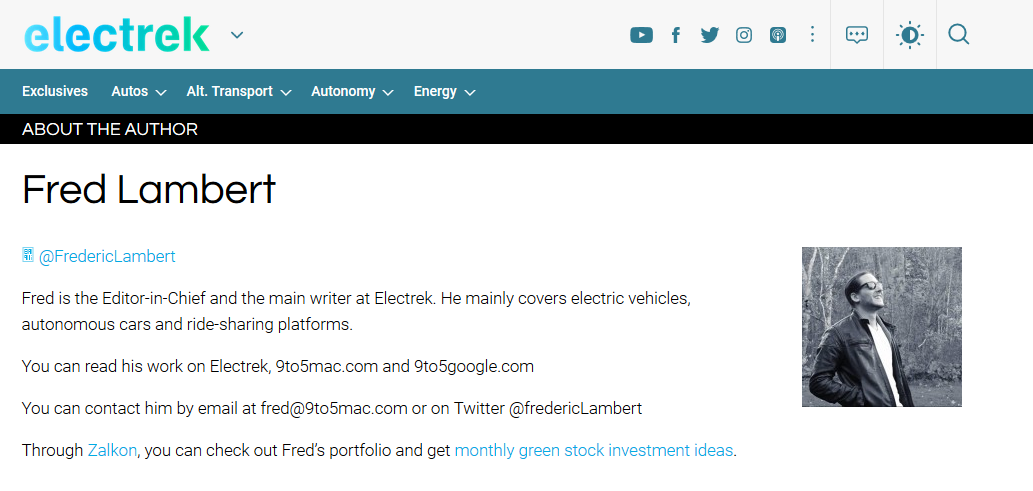The width and height of the screenshot is (1033, 491).
Task: Expand the Autos dropdown menu
Action: coord(138,91)
